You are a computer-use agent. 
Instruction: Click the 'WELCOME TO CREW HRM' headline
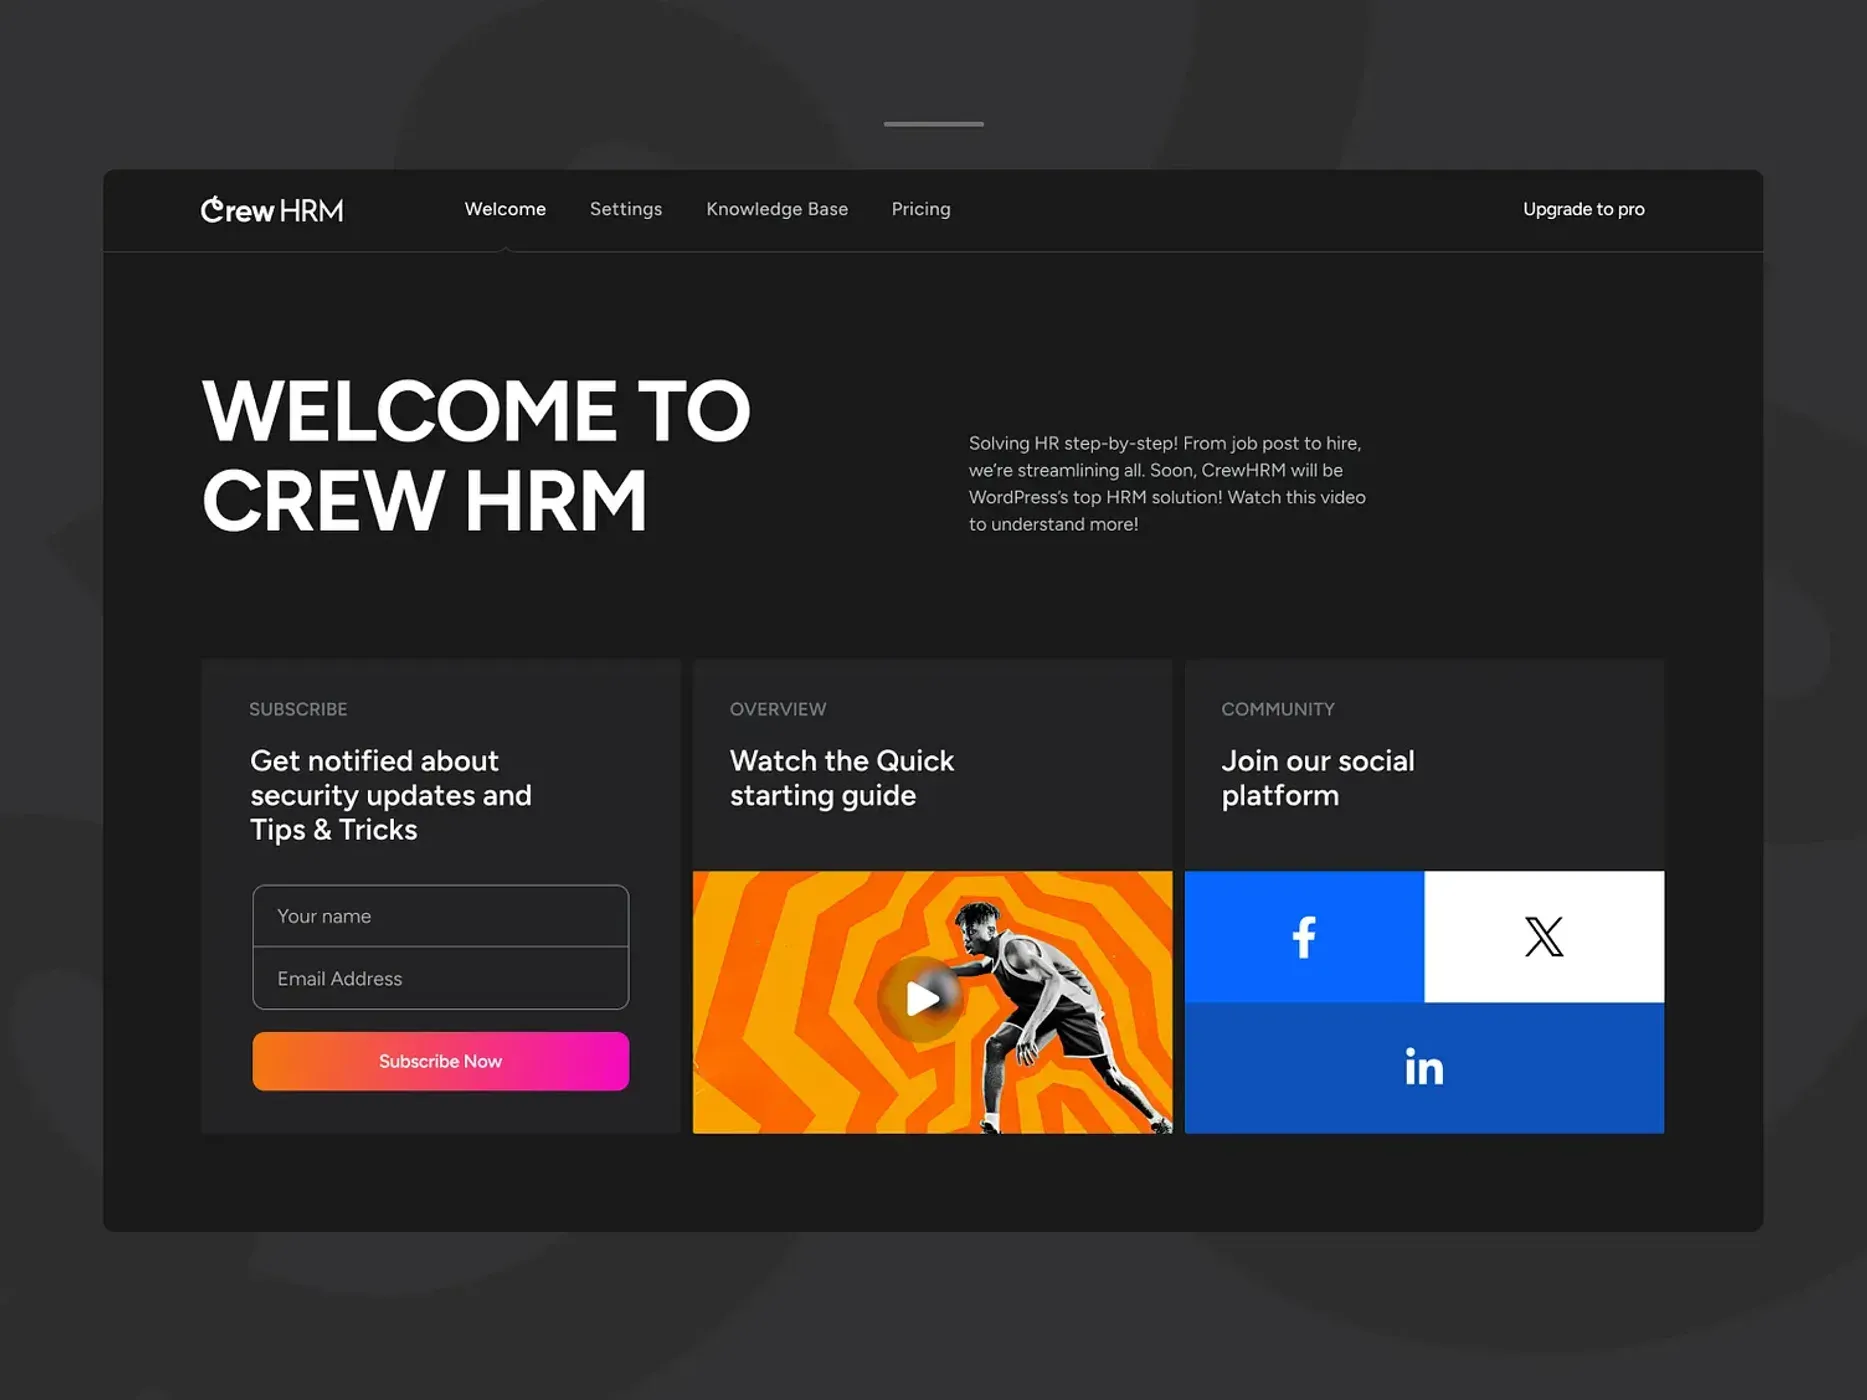coord(476,455)
